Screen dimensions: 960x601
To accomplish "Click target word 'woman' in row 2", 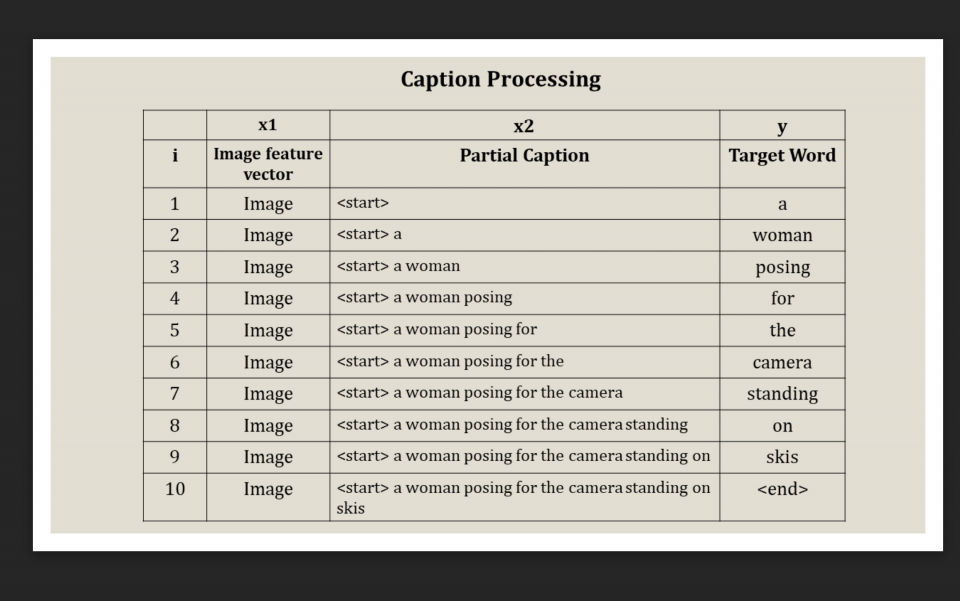I will tap(782, 236).
